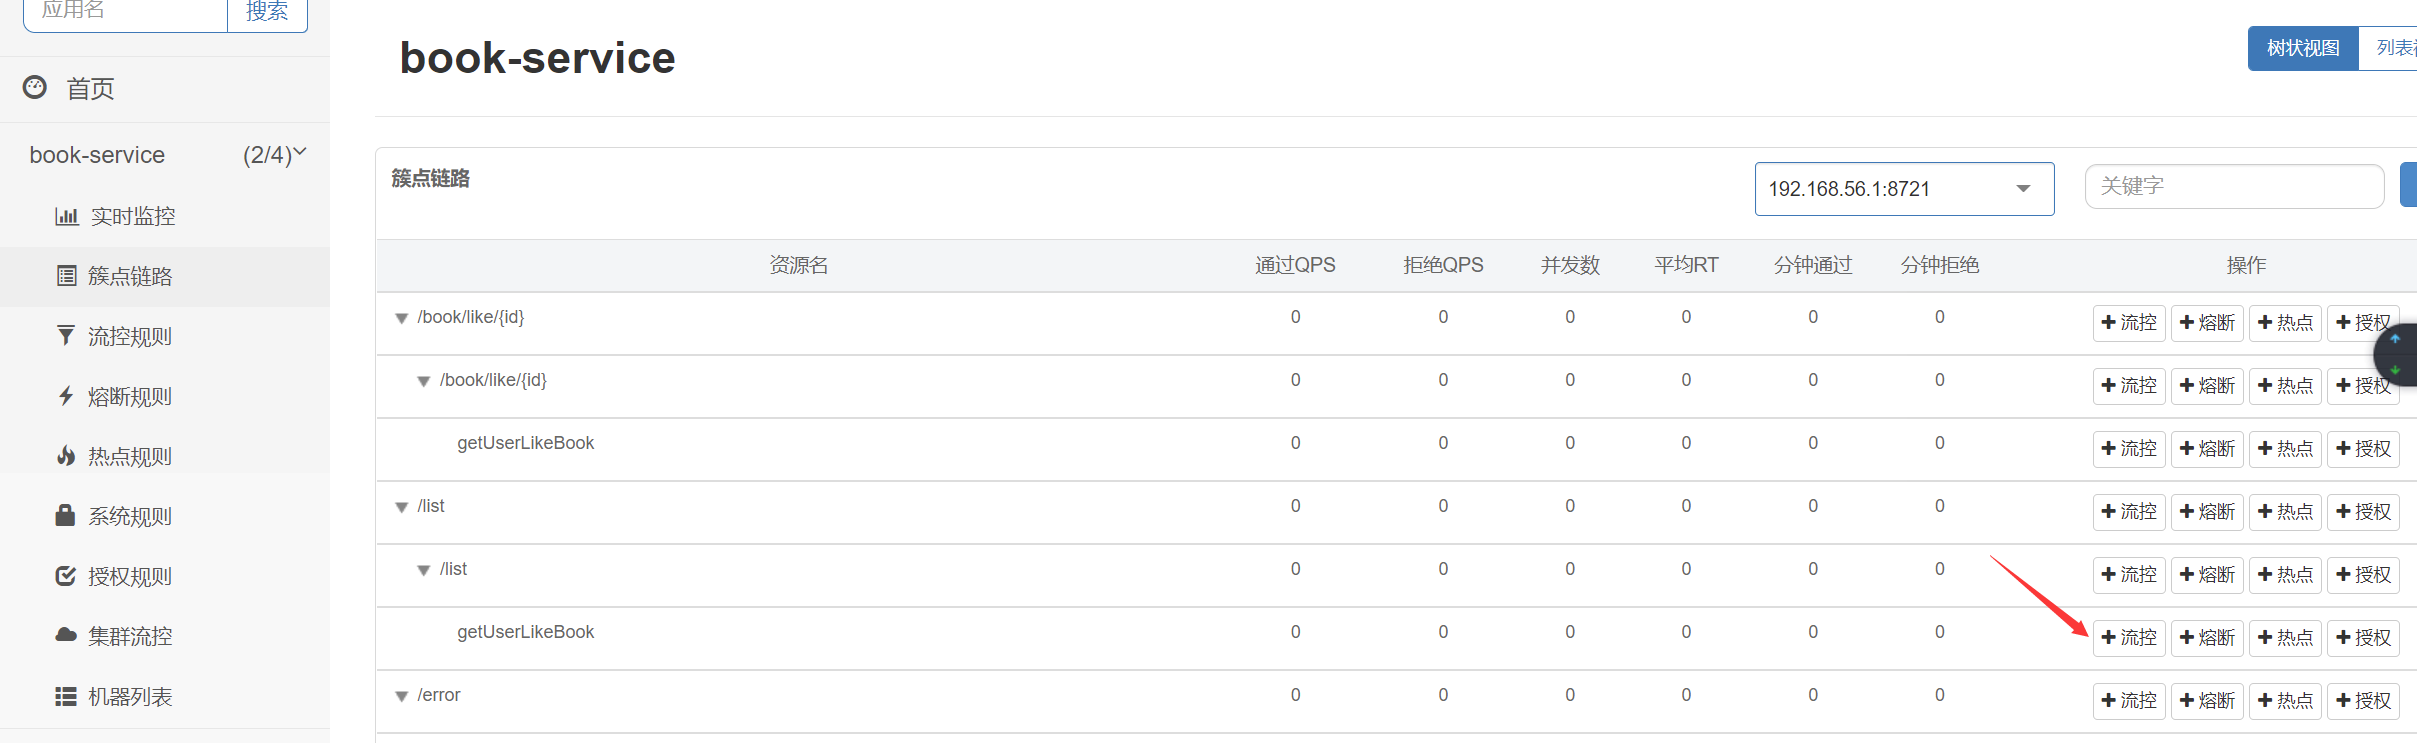This screenshot has width=2417, height=743.
Task: Add 熔断 for getUserLikeBook under /list
Action: click(x=2207, y=638)
